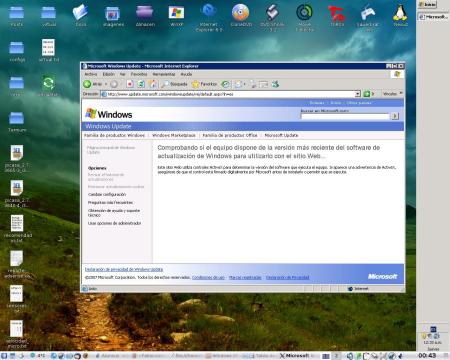The height and width of the screenshot is (360, 450).
Task: Click the Buscar en Microsoft.com search field
Action: pos(345,116)
